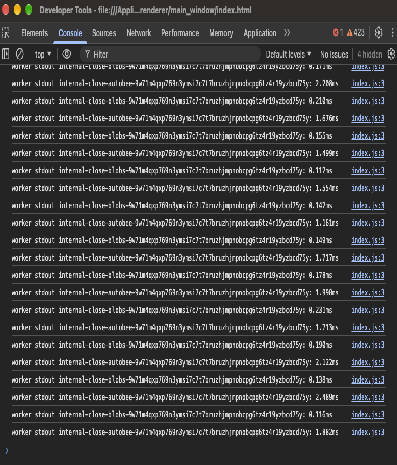397x465 pixels.
Task: Open the Sources tab
Action: pyautogui.click(x=104, y=33)
